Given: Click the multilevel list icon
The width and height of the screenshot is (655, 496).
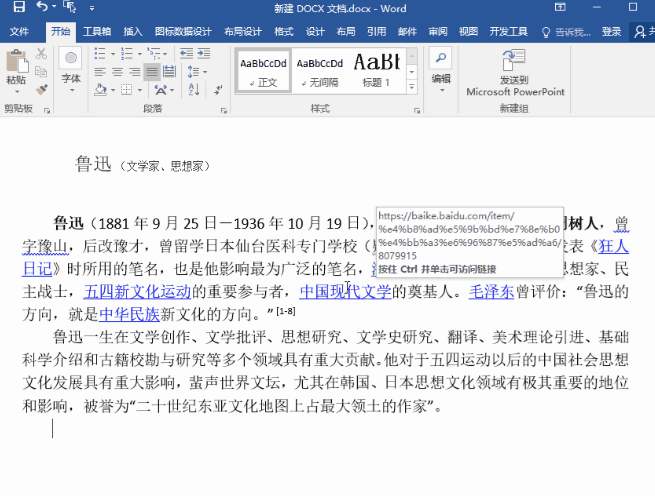Looking at the screenshot, I should [154, 53].
